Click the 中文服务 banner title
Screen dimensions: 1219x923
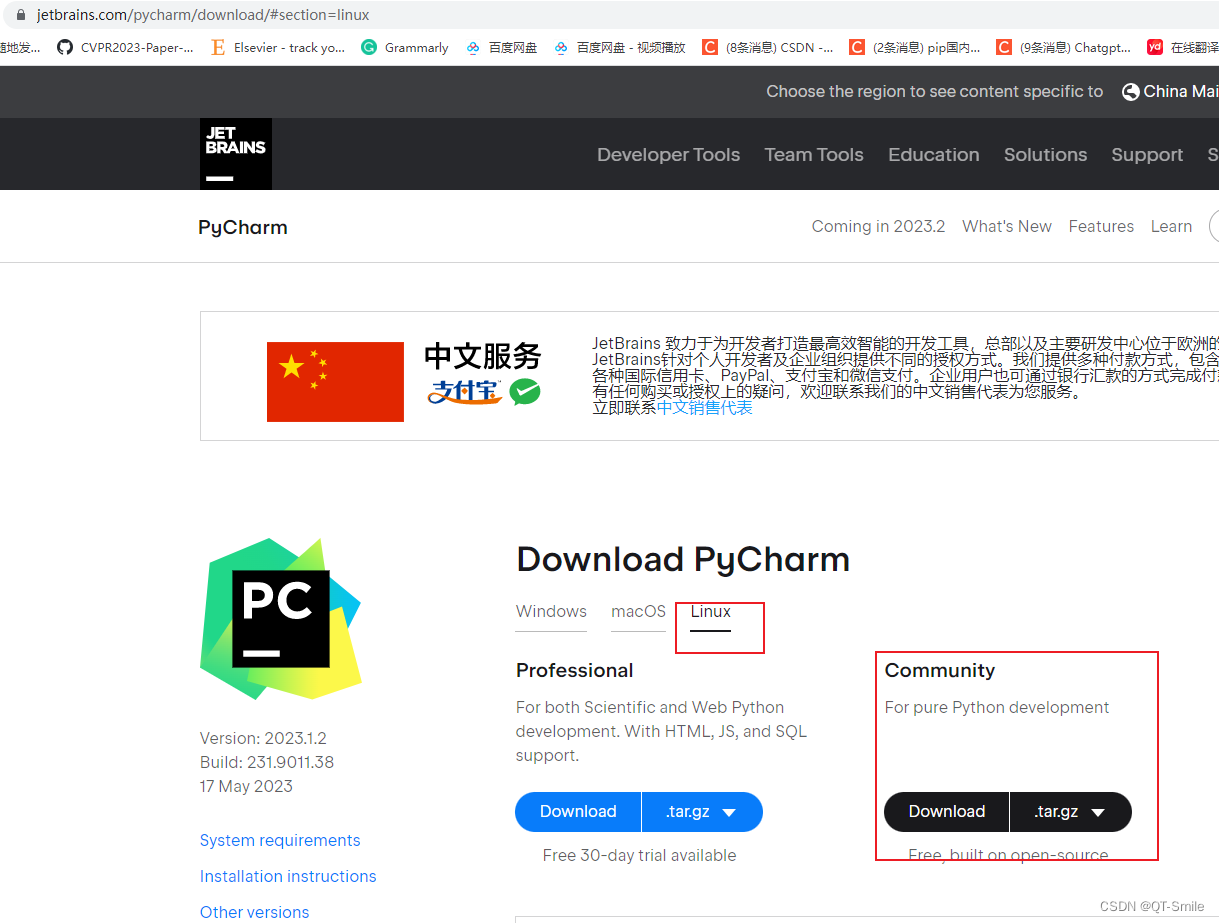click(482, 356)
